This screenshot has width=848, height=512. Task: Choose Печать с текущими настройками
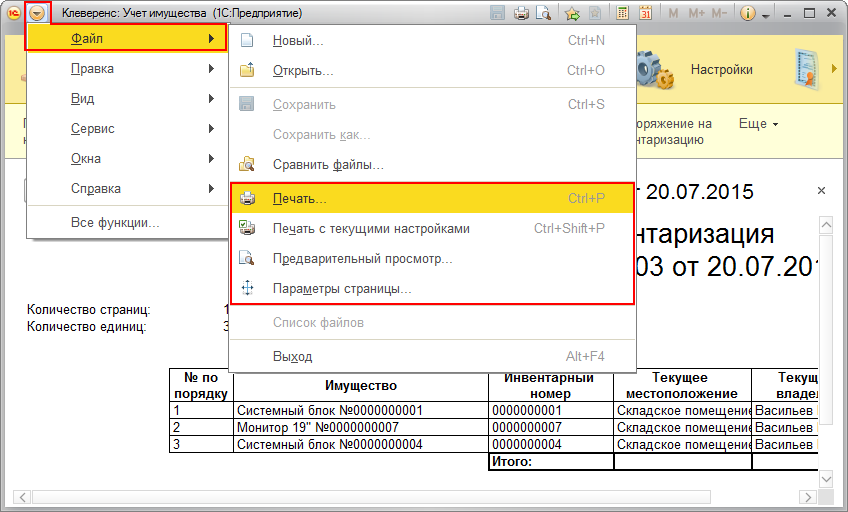(x=432, y=229)
